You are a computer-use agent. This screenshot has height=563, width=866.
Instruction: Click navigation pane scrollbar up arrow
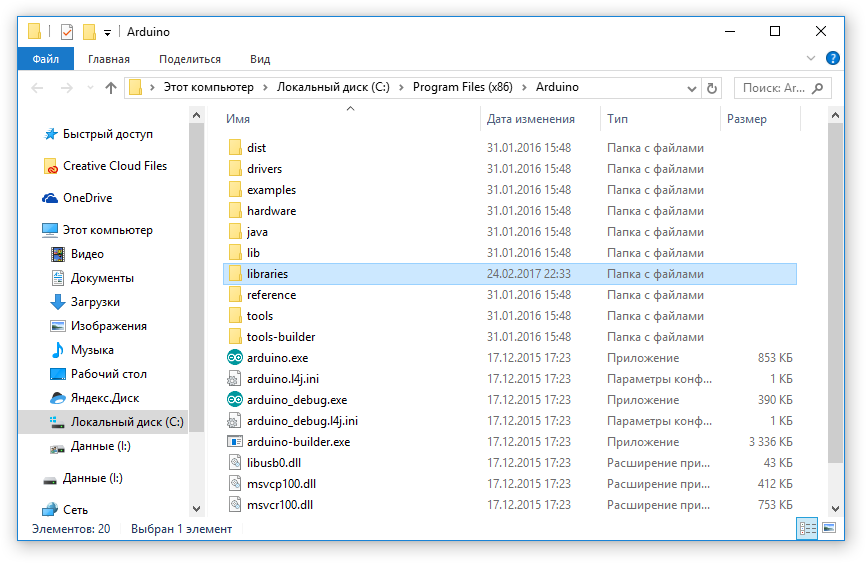coord(196,115)
